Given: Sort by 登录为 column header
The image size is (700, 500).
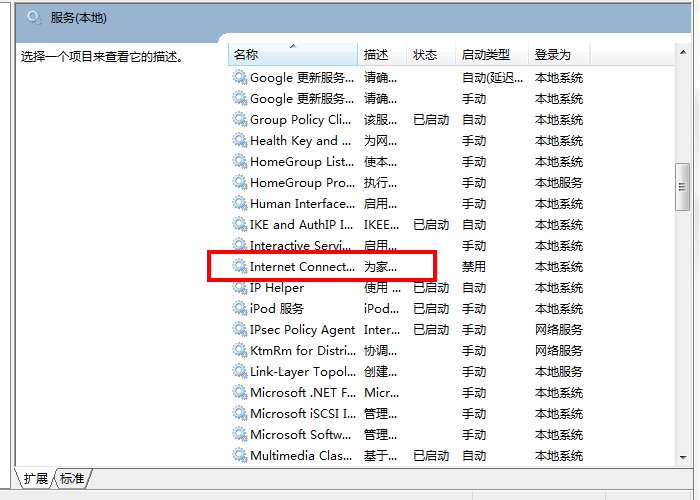Looking at the screenshot, I should coord(559,54).
